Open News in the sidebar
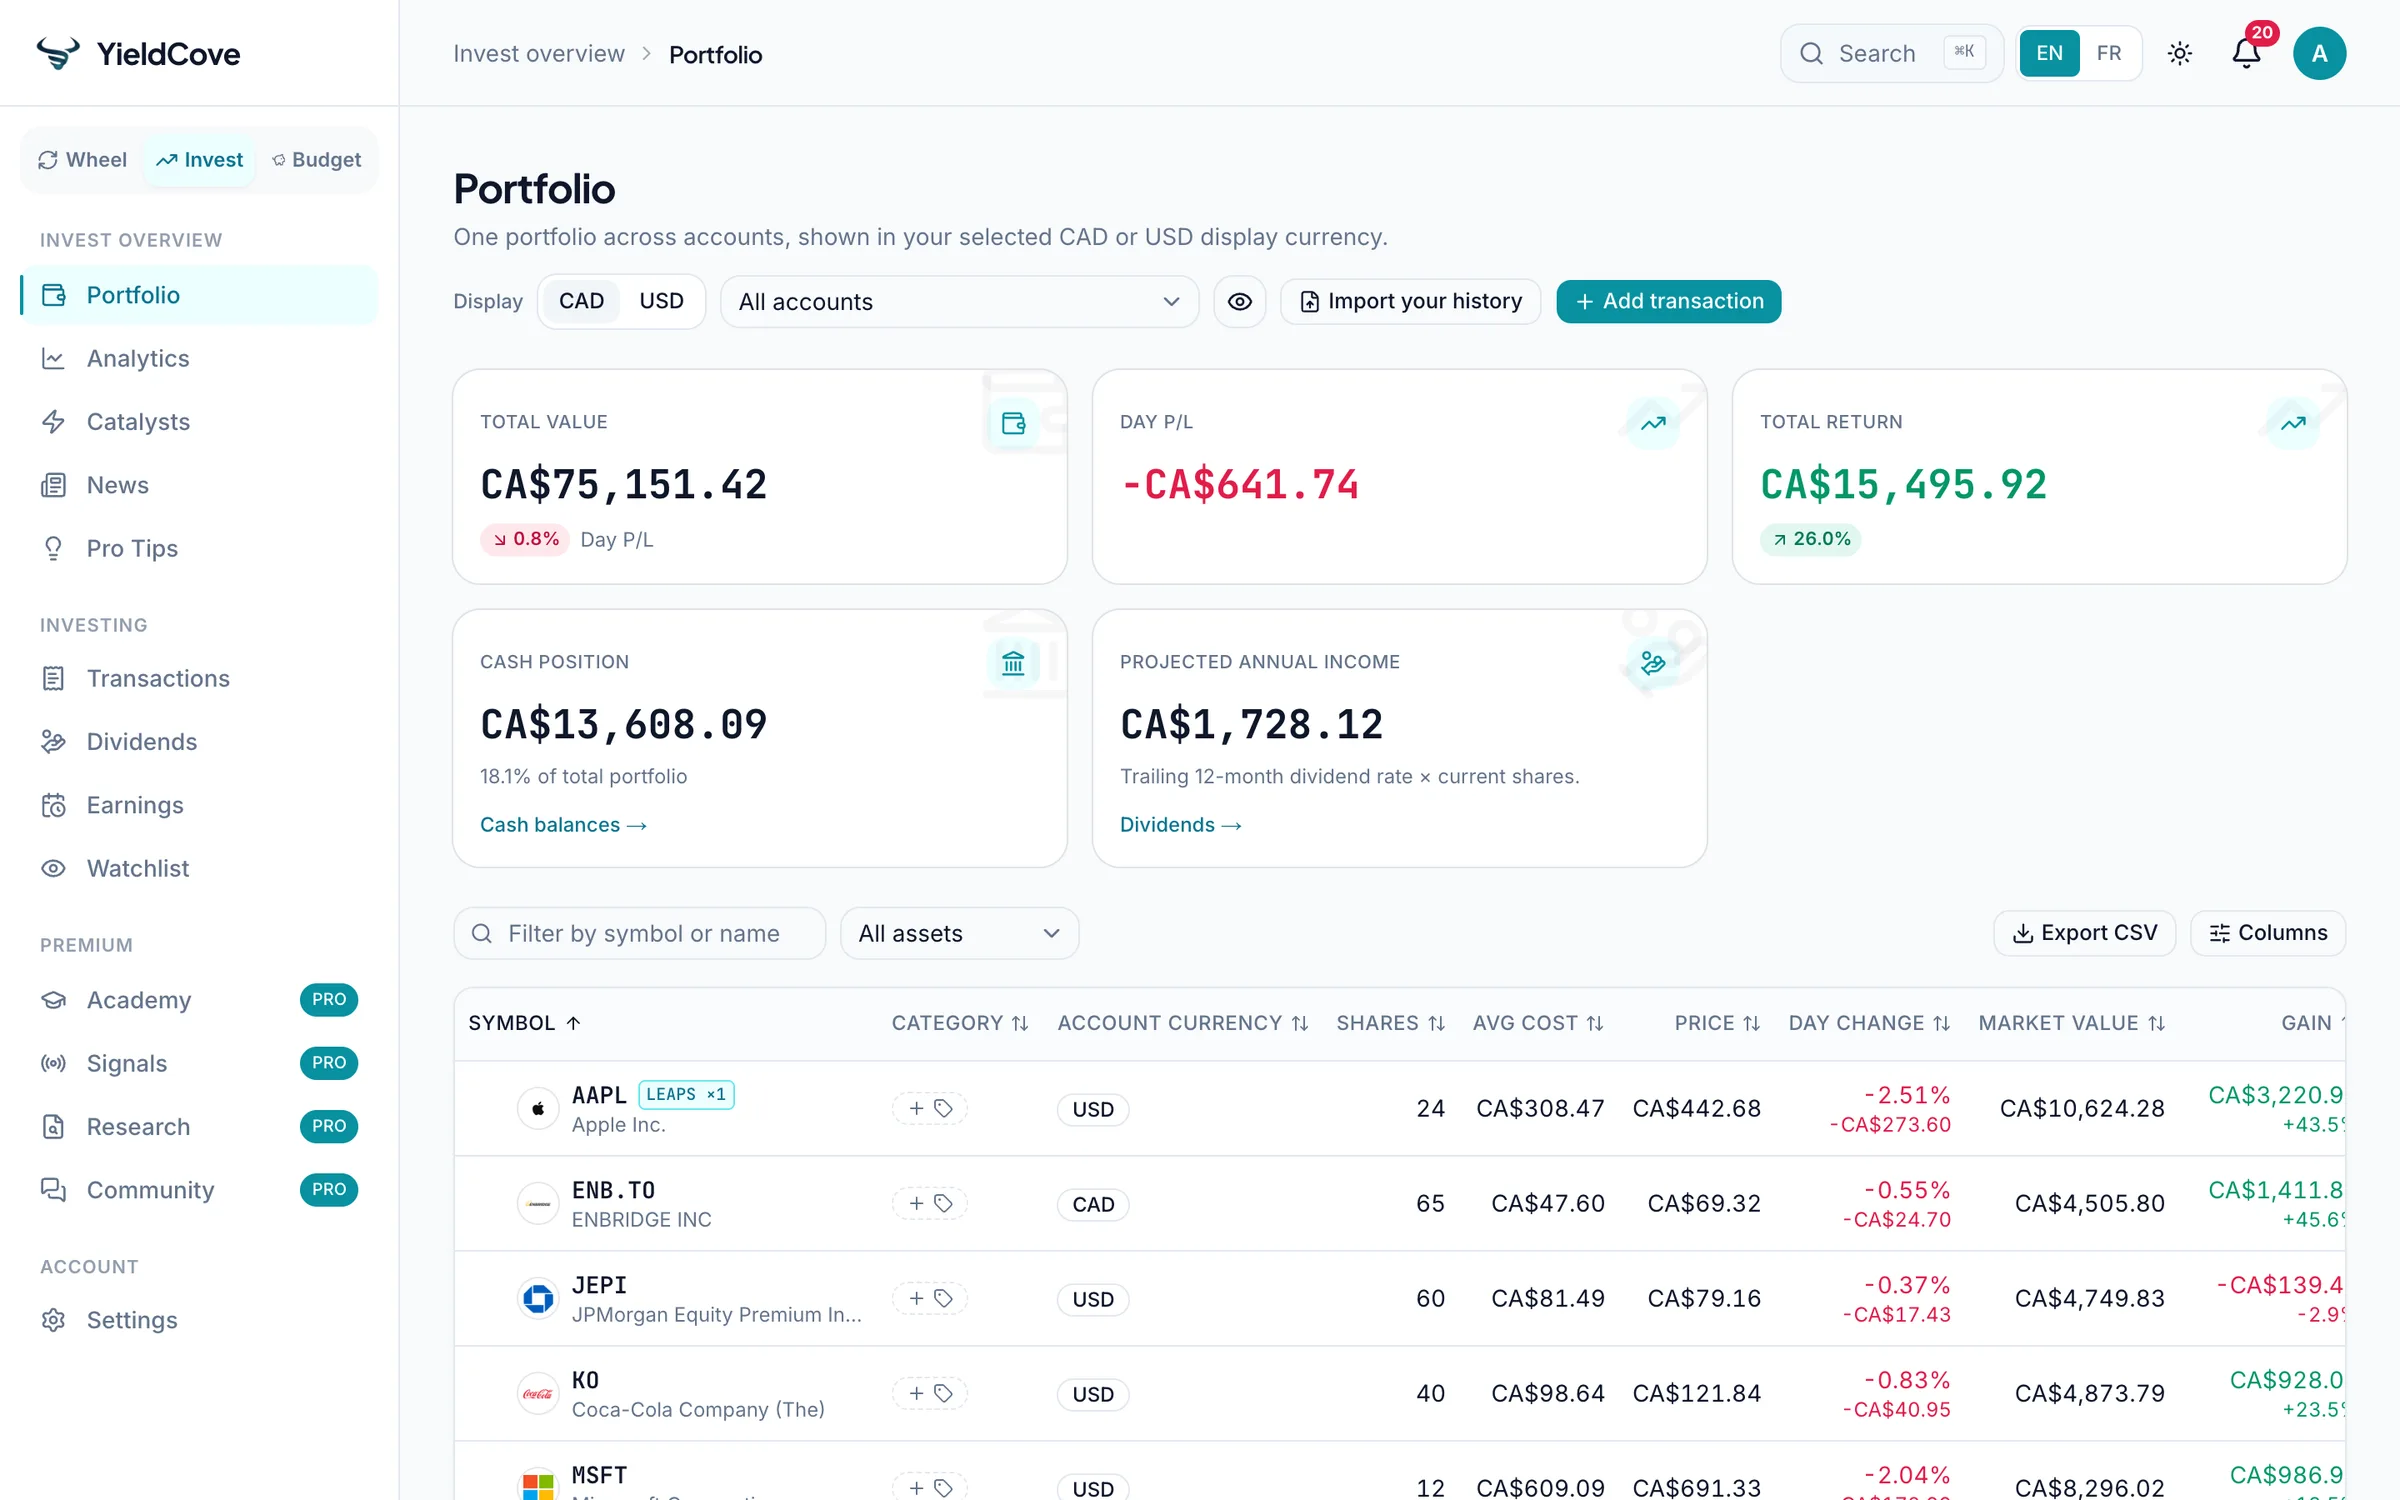The height and width of the screenshot is (1500, 2400). 199,485
